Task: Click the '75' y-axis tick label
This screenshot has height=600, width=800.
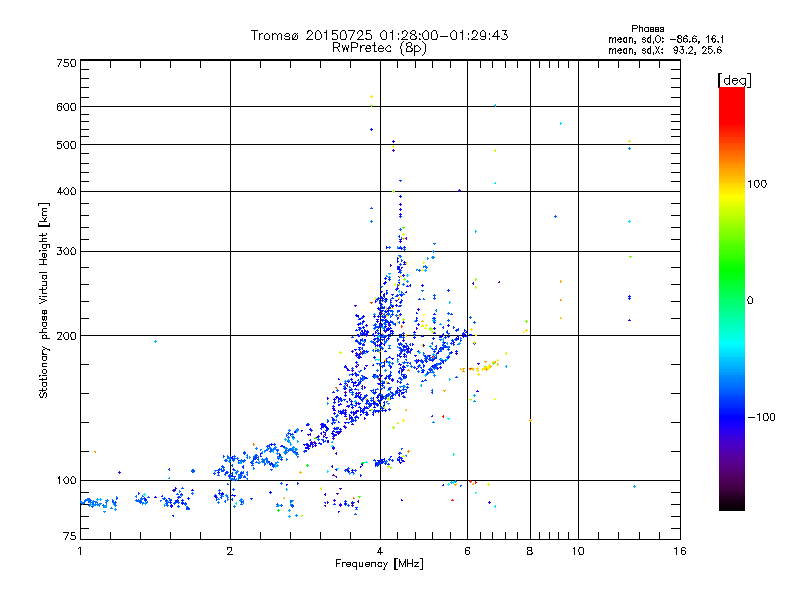Action: [70, 536]
